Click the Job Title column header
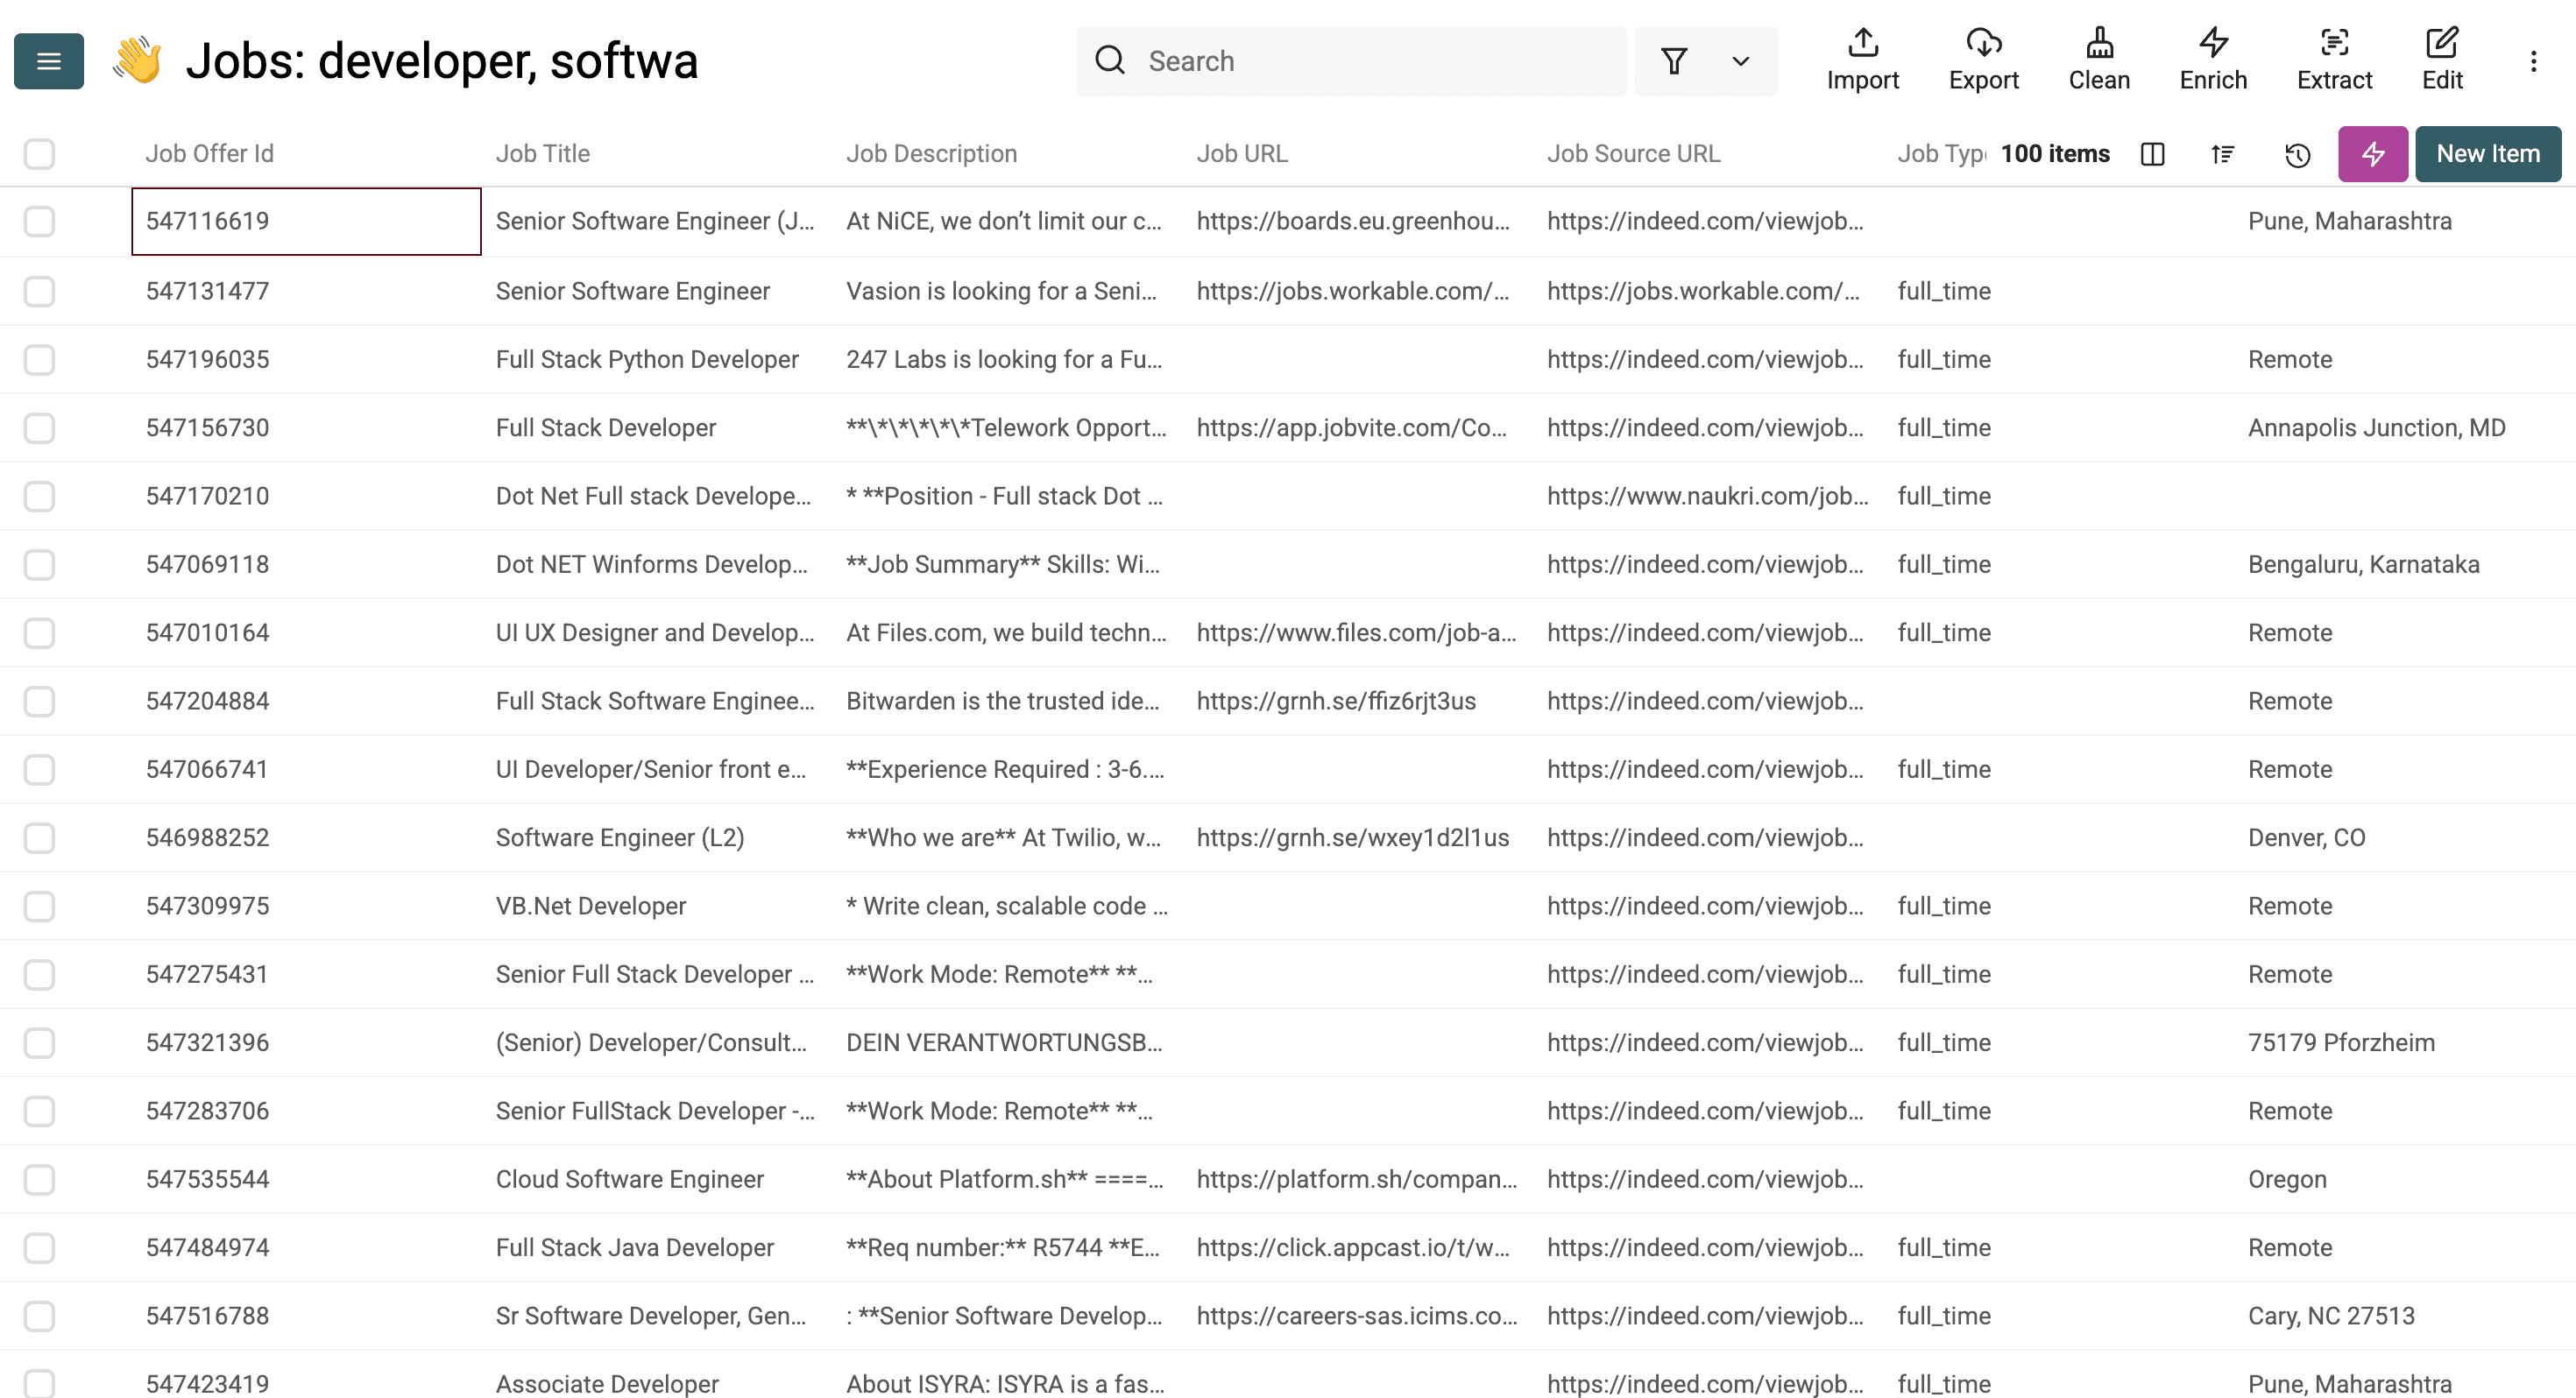 (x=543, y=154)
